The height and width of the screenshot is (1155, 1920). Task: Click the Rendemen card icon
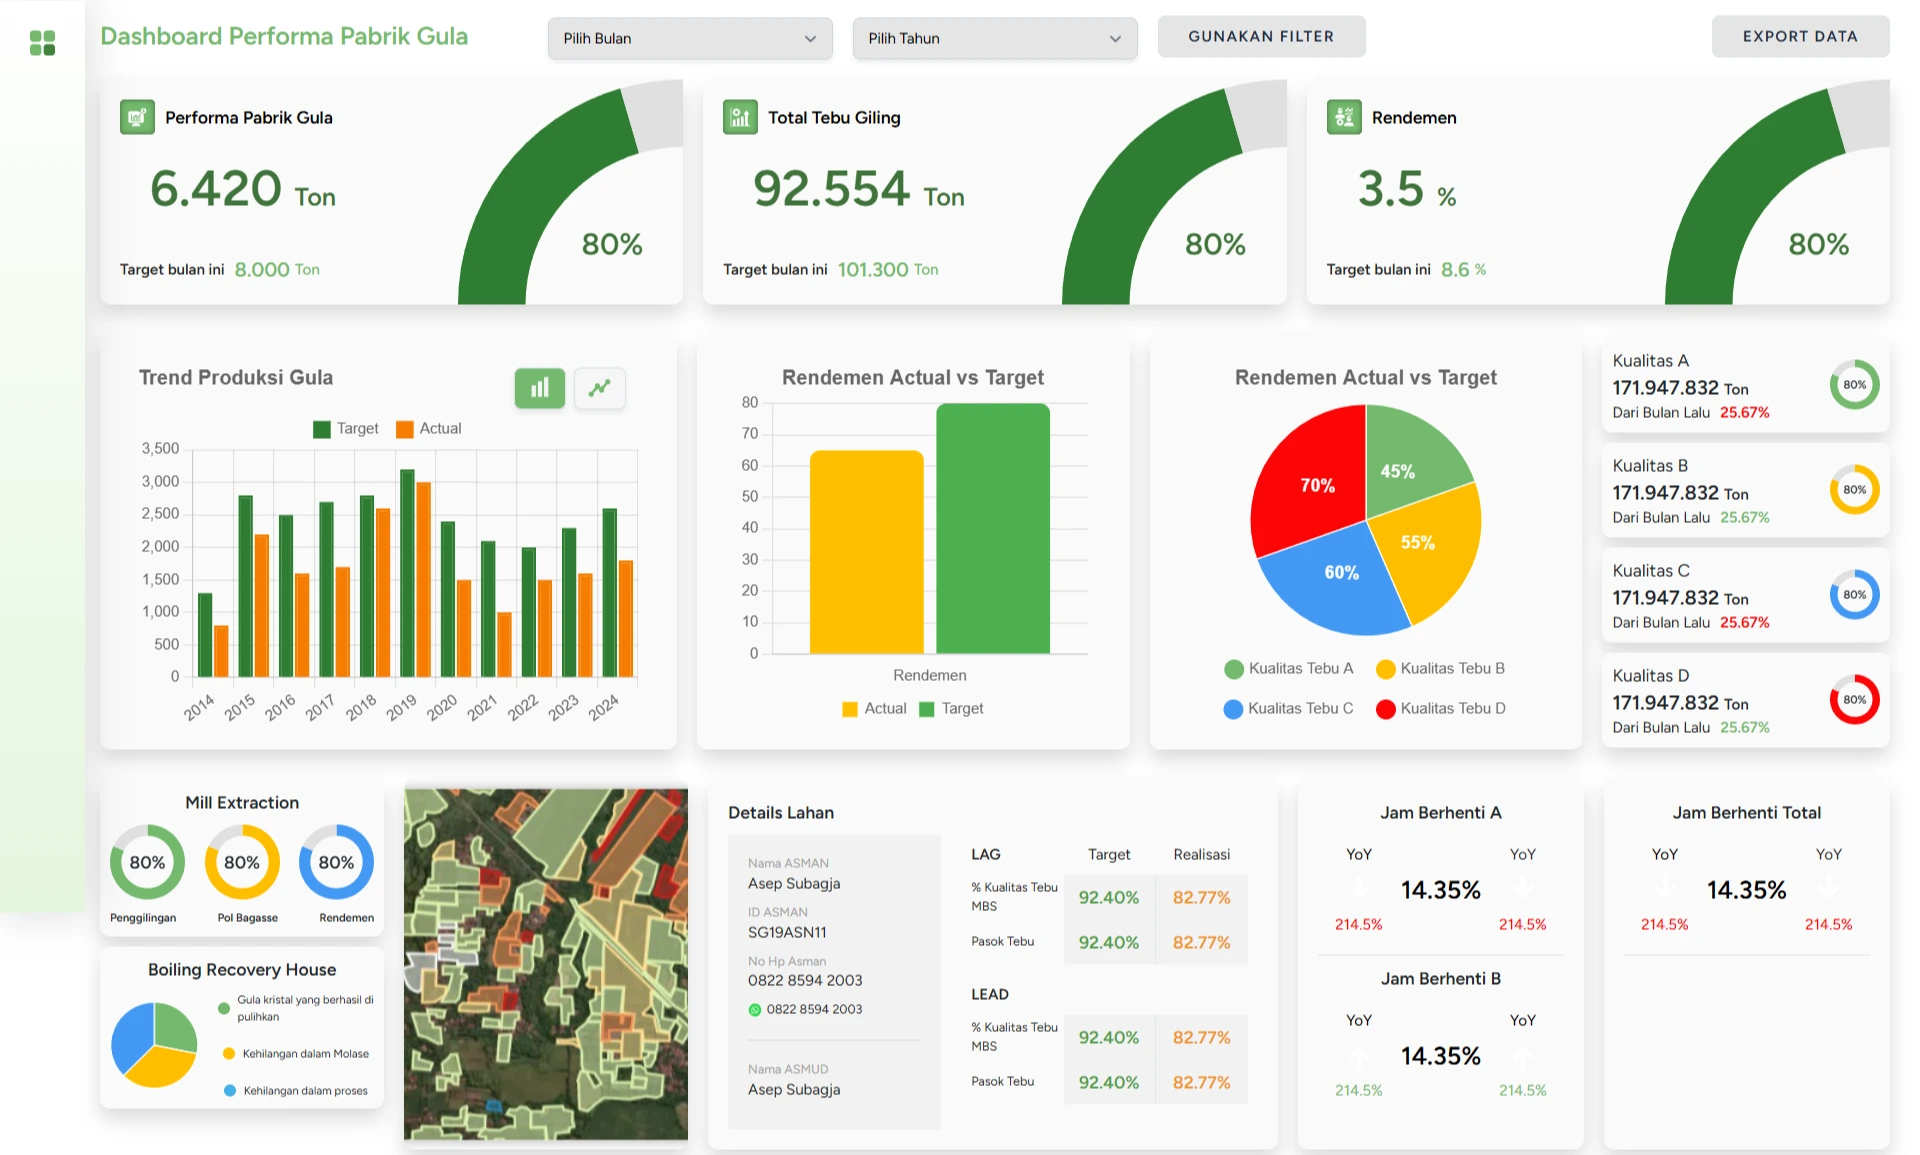click(x=1344, y=117)
